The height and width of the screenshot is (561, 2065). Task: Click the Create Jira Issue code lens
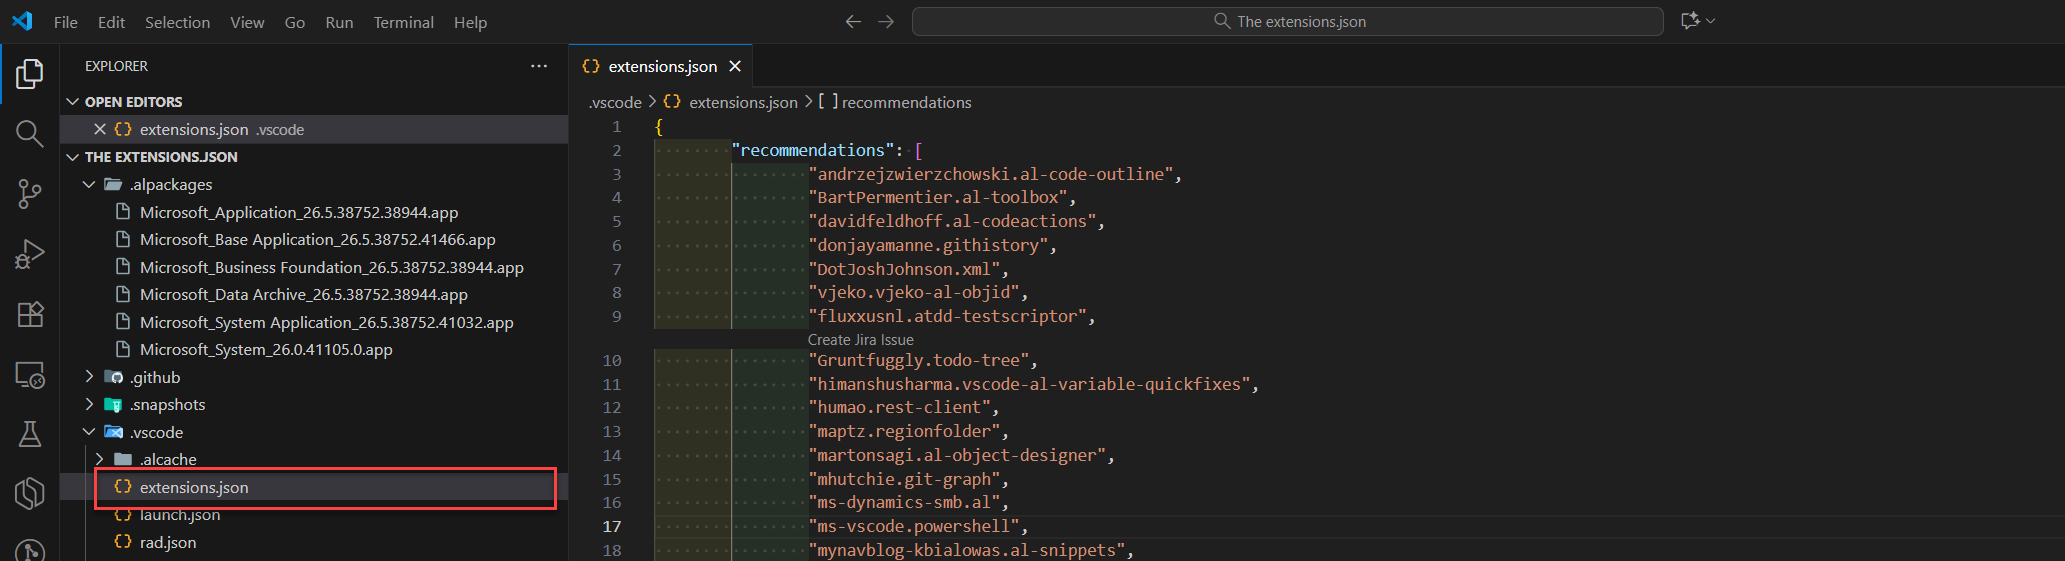(860, 340)
